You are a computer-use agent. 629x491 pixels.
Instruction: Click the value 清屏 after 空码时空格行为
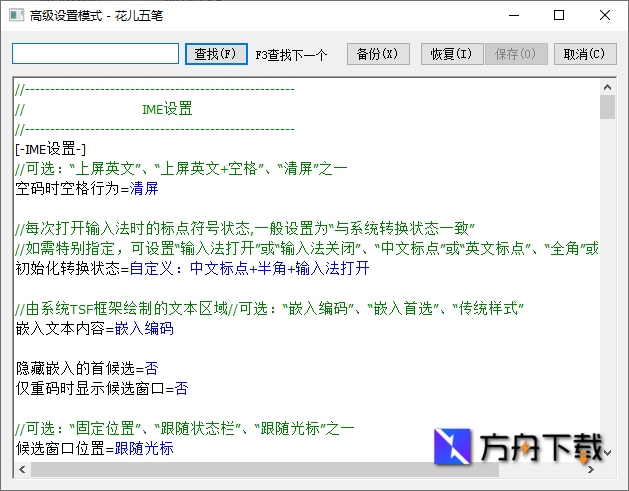(x=144, y=189)
